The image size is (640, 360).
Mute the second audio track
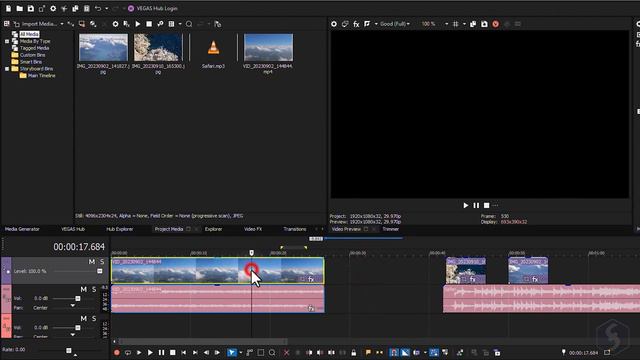click(83, 318)
